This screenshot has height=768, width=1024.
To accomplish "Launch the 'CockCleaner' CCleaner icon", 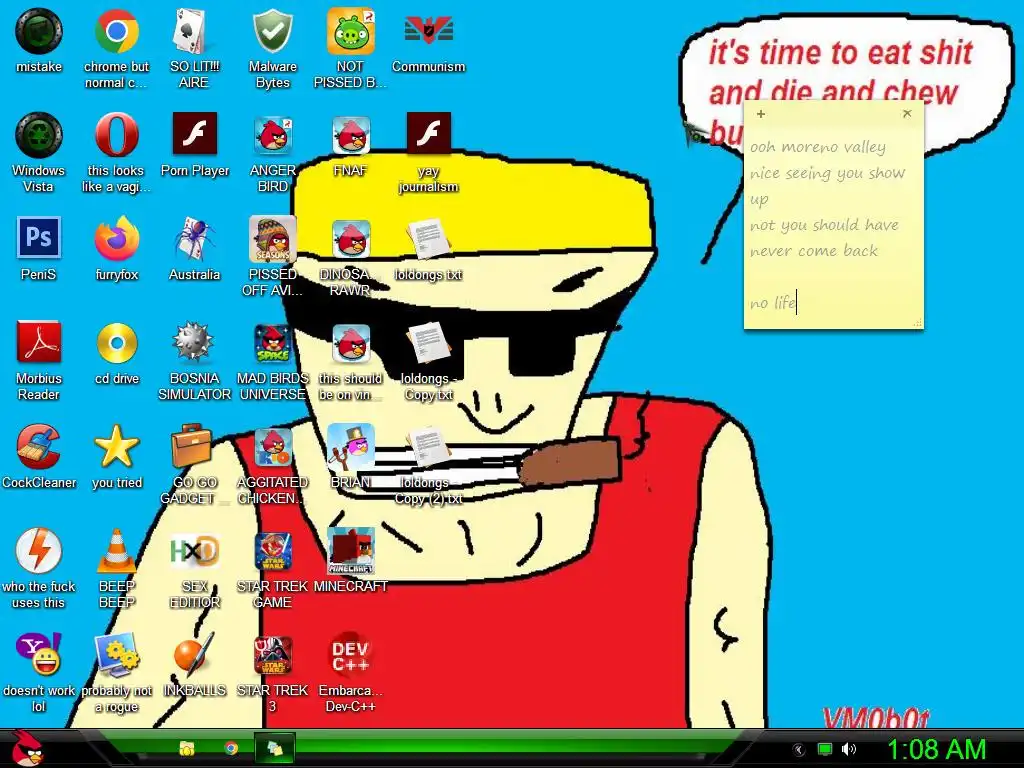I will pyautogui.click(x=39, y=446).
